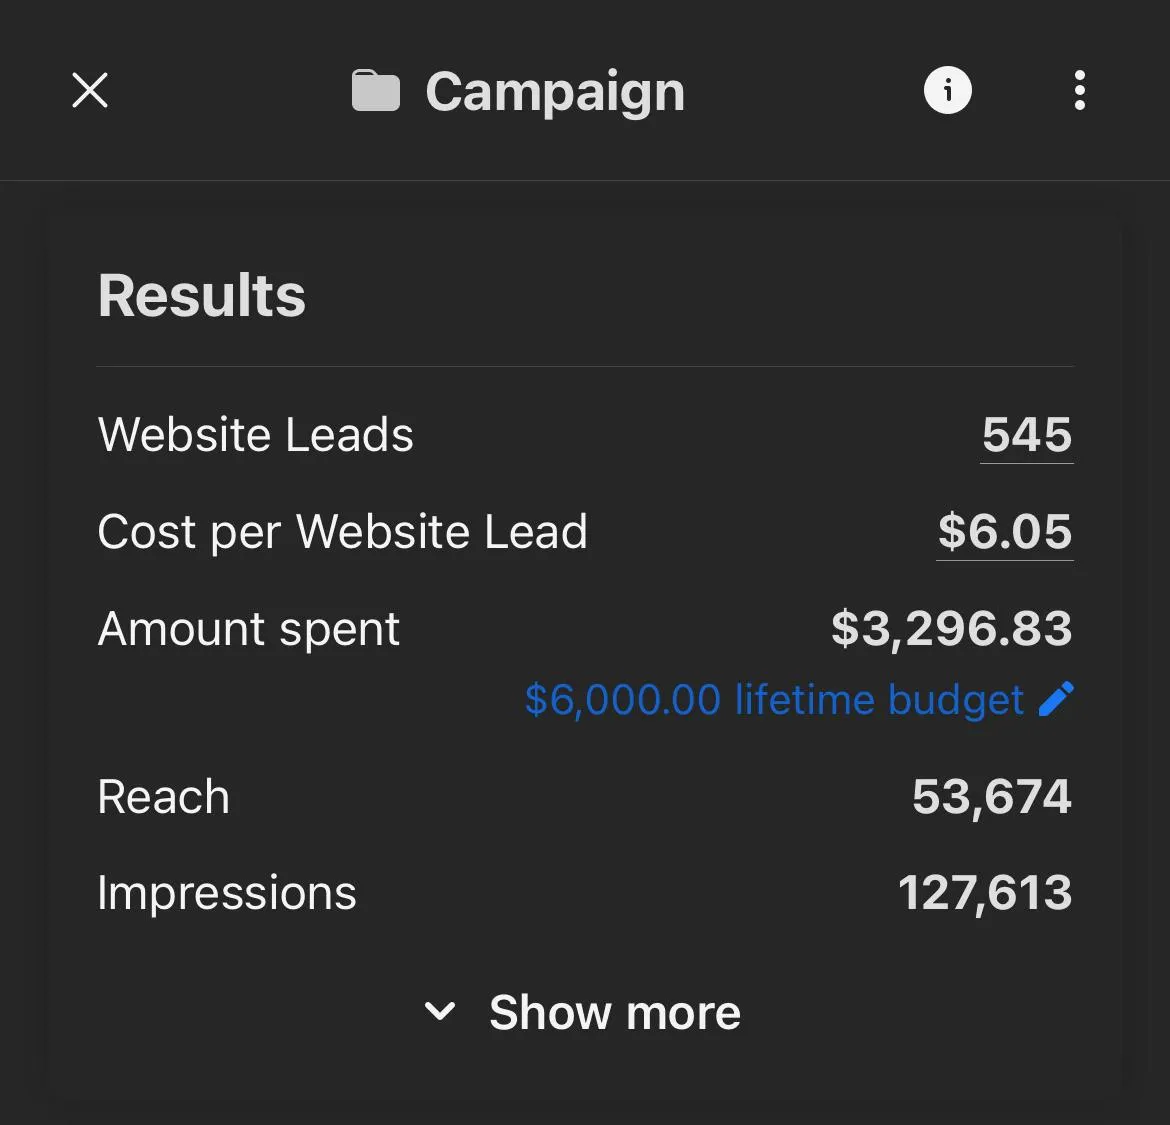Tap the Website Leads label

pyautogui.click(x=255, y=434)
